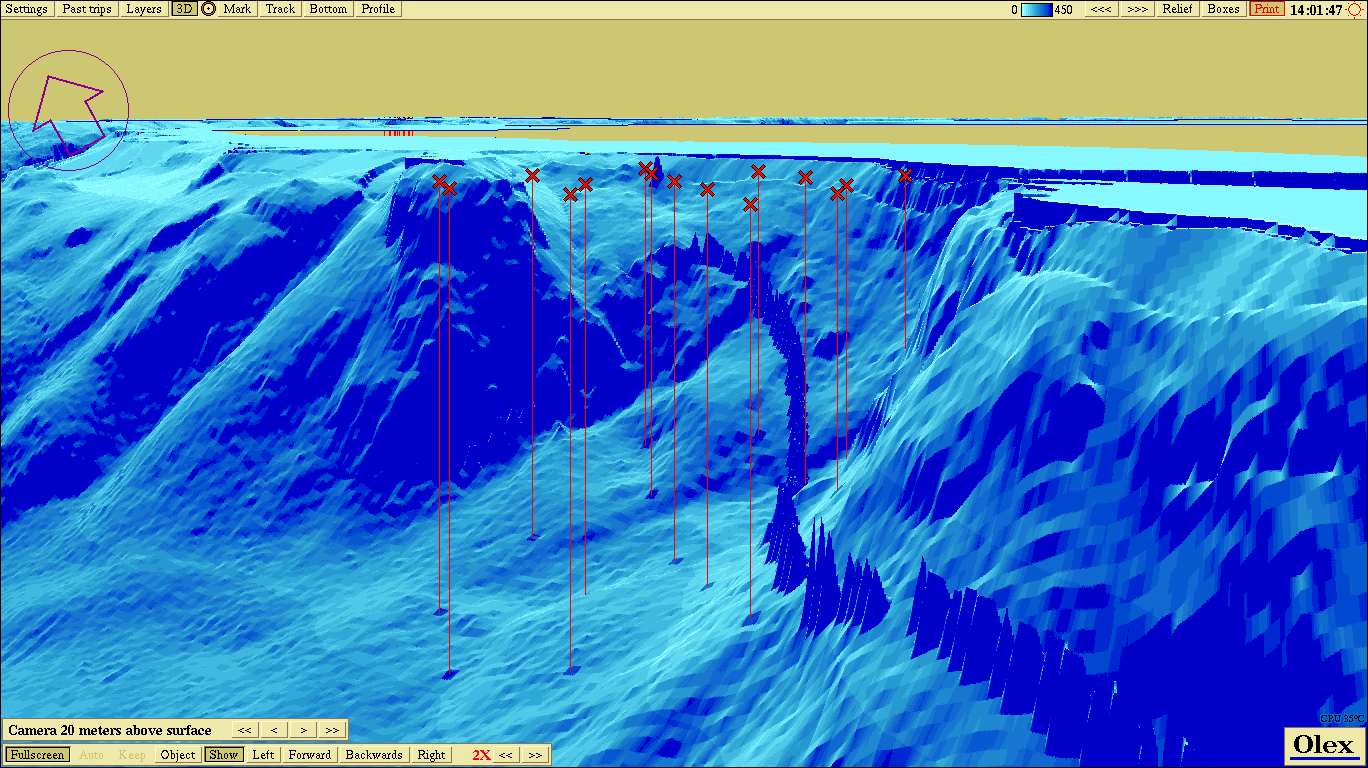This screenshot has height=768, width=1368.
Task: Toggle the Object button
Action: pos(178,755)
